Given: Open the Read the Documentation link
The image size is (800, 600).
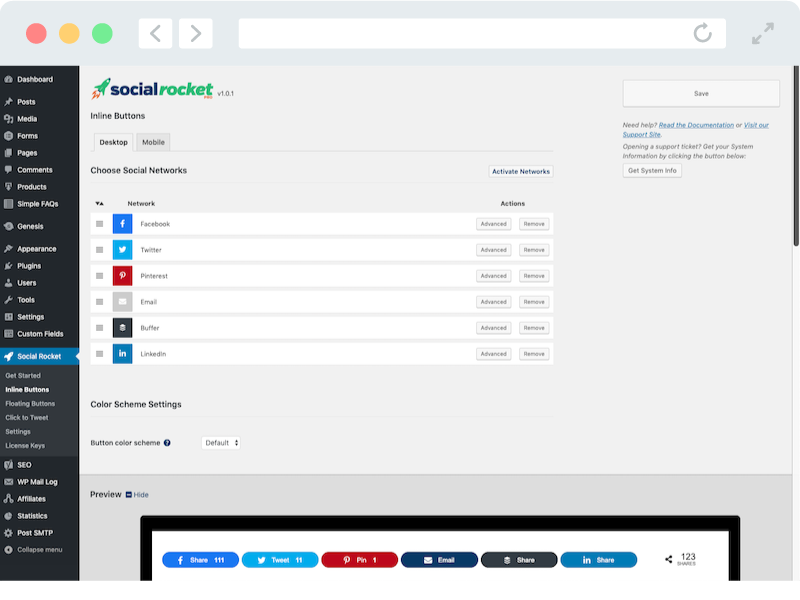Looking at the screenshot, I should [696, 125].
